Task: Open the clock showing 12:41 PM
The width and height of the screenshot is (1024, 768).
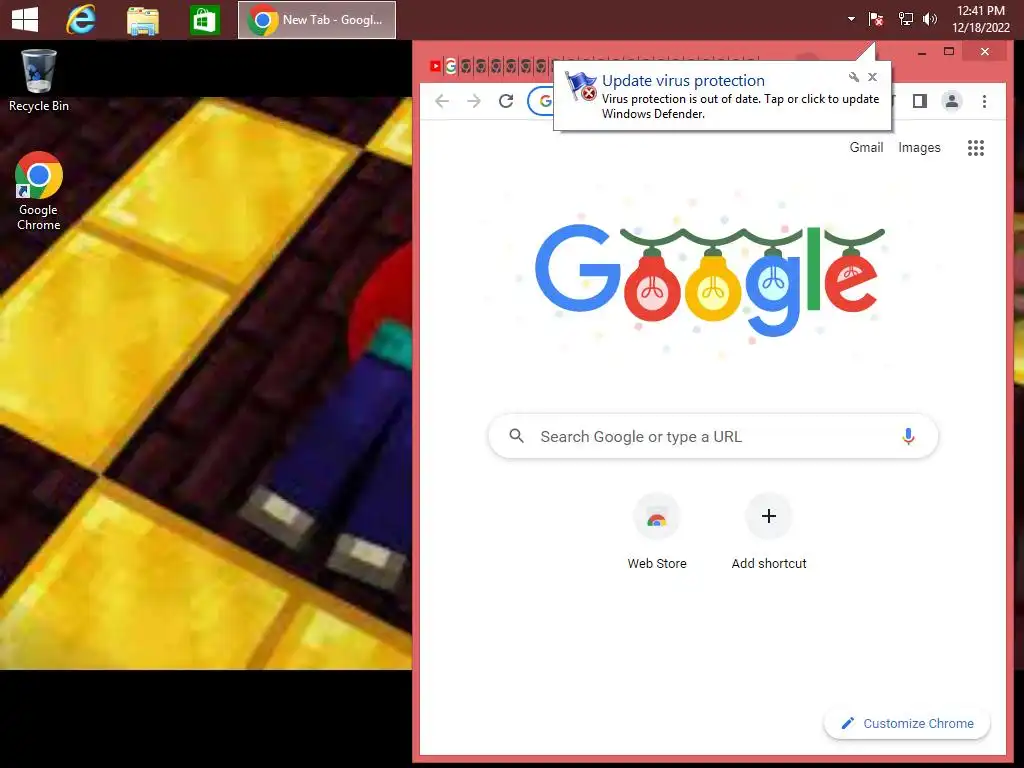Action: pyautogui.click(x=981, y=19)
